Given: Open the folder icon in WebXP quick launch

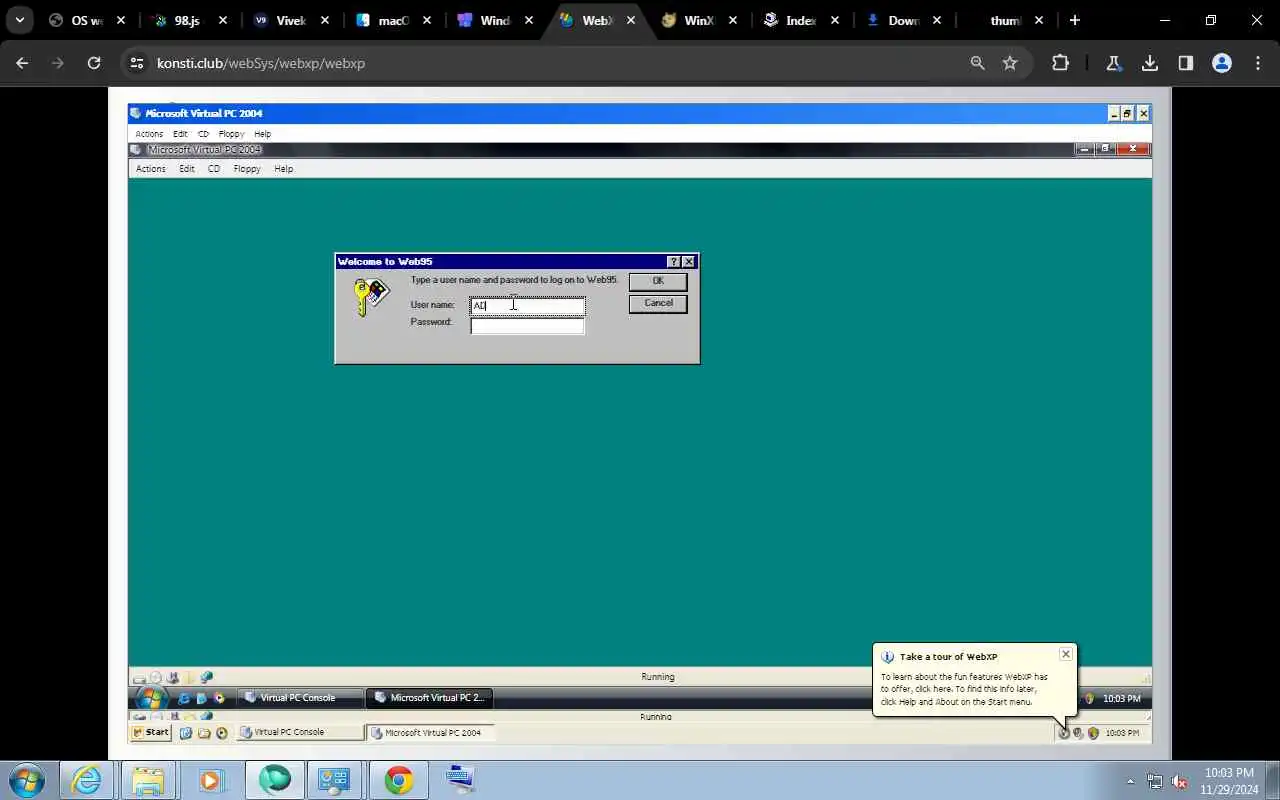Looking at the screenshot, I should click(204, 733).
